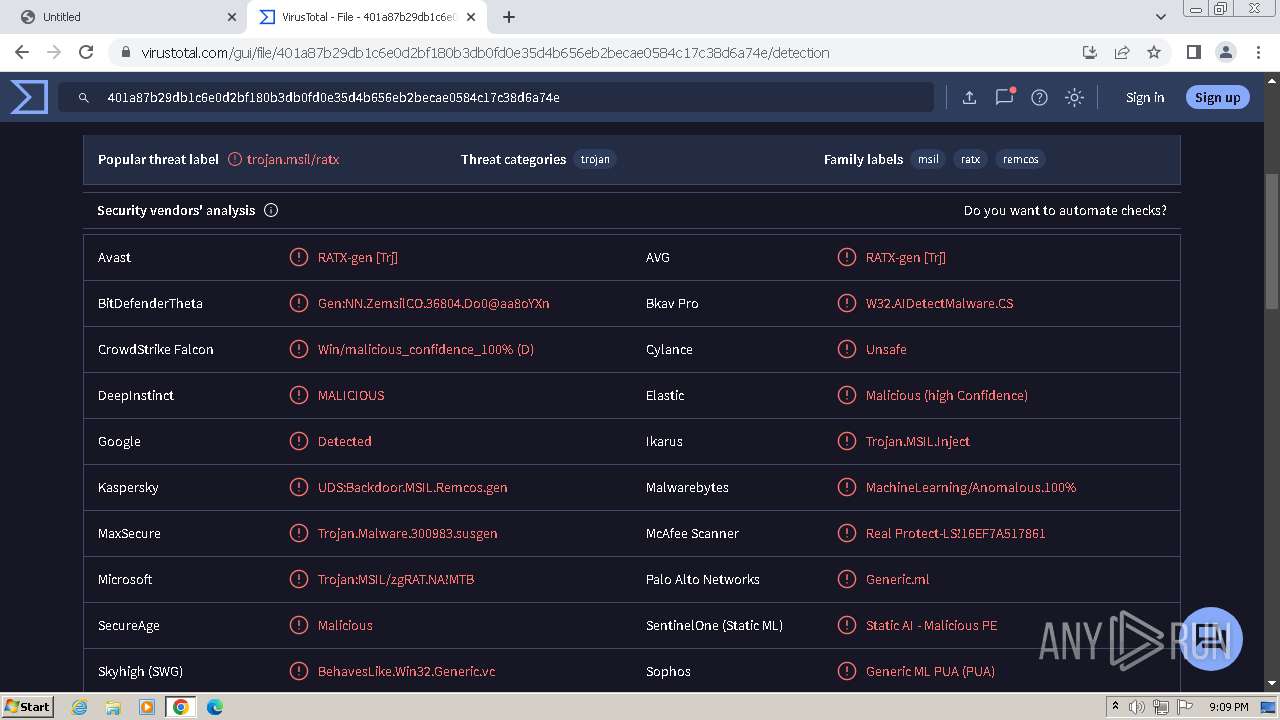The height and width of the screenshot is (720, 1280).
Task: Click the Palo Alto Networks vendor name
Action: (702, 579)
